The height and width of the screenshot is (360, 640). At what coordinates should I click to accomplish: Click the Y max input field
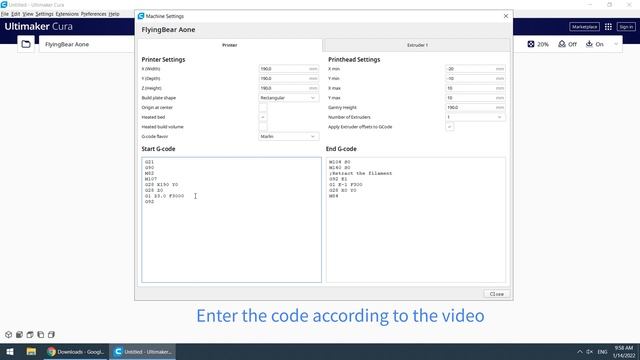[x=475, y=98]
